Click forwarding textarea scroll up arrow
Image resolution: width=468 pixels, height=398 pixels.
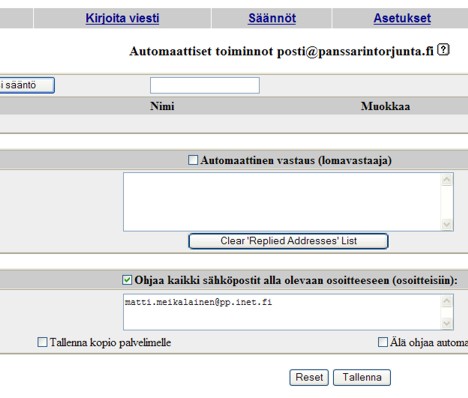(x=447, y=302)
